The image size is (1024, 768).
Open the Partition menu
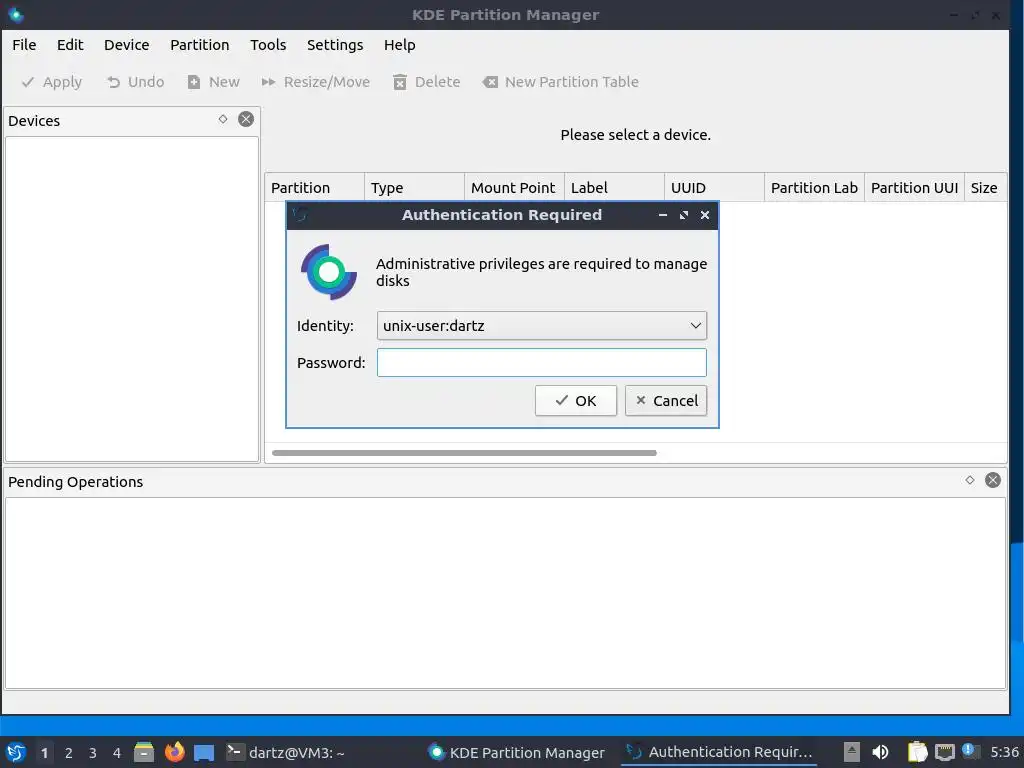point(200,45)
